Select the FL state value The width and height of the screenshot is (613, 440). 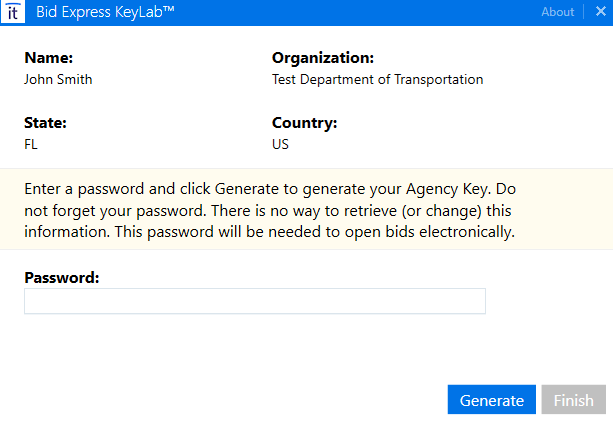(x=32, y=144)
